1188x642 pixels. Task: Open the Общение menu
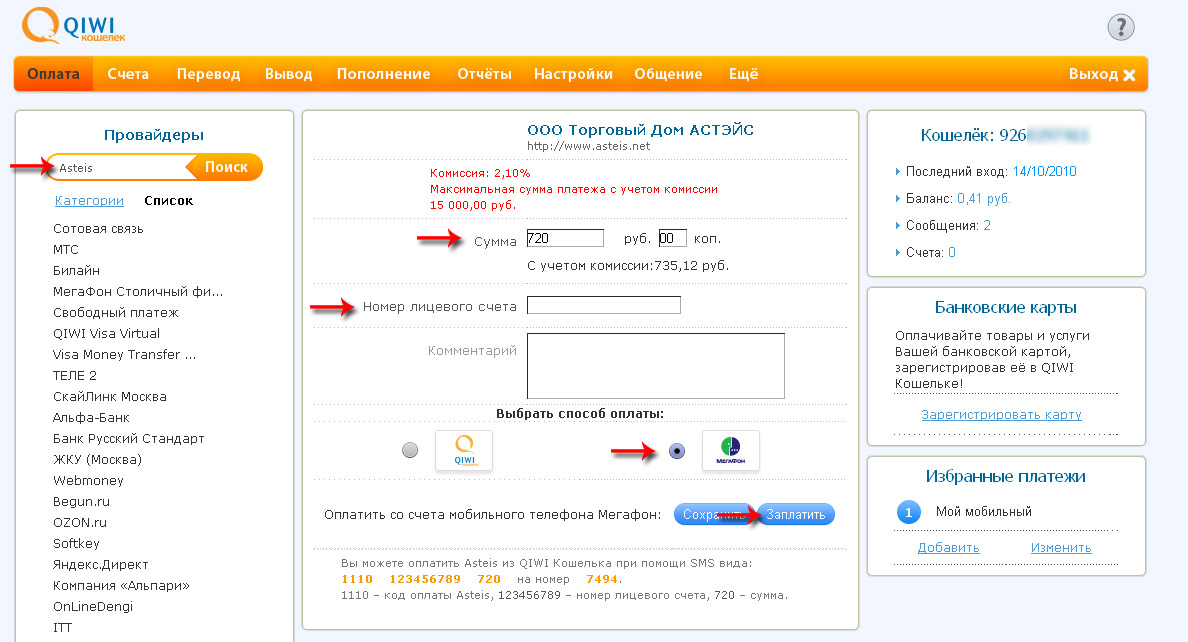coord(668,74)
